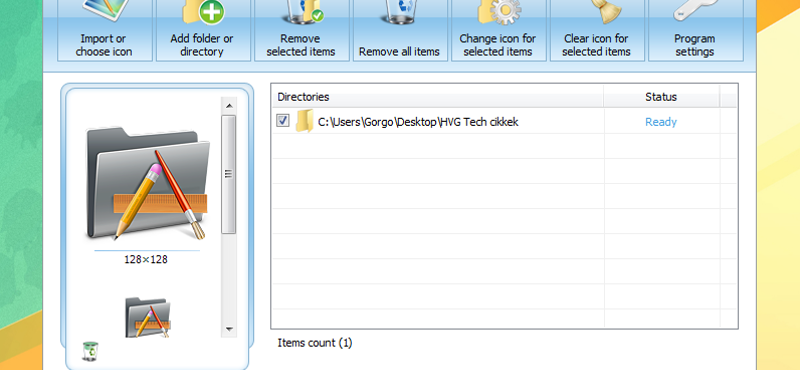Click yellow folder icon in directory row
Image resolution: width=800 pixels, height=370 pixels.
tap(304, 121)
